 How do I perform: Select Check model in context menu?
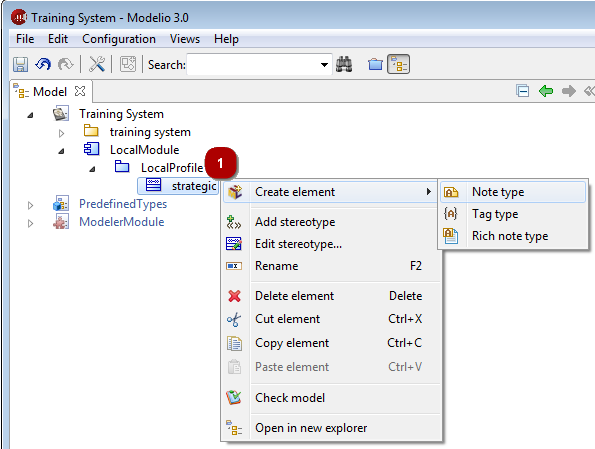click(x=332, y=398)
